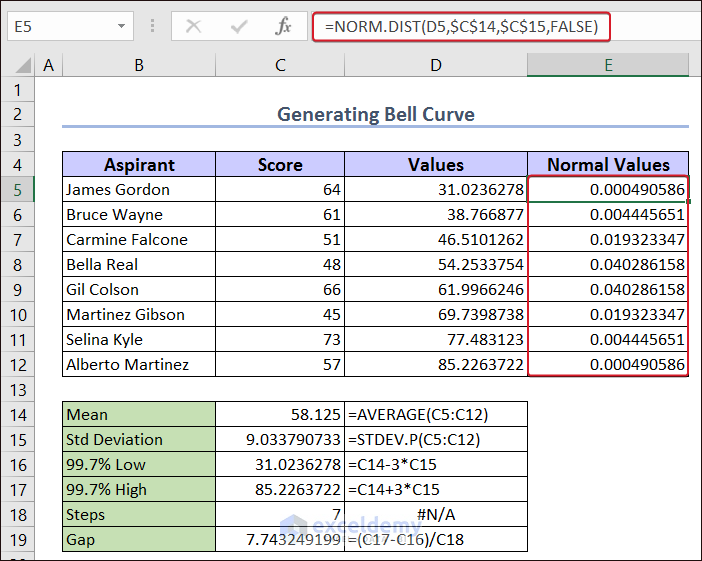Click the Aspirant header cell
The image size is (702, 561).
point(138,165)
